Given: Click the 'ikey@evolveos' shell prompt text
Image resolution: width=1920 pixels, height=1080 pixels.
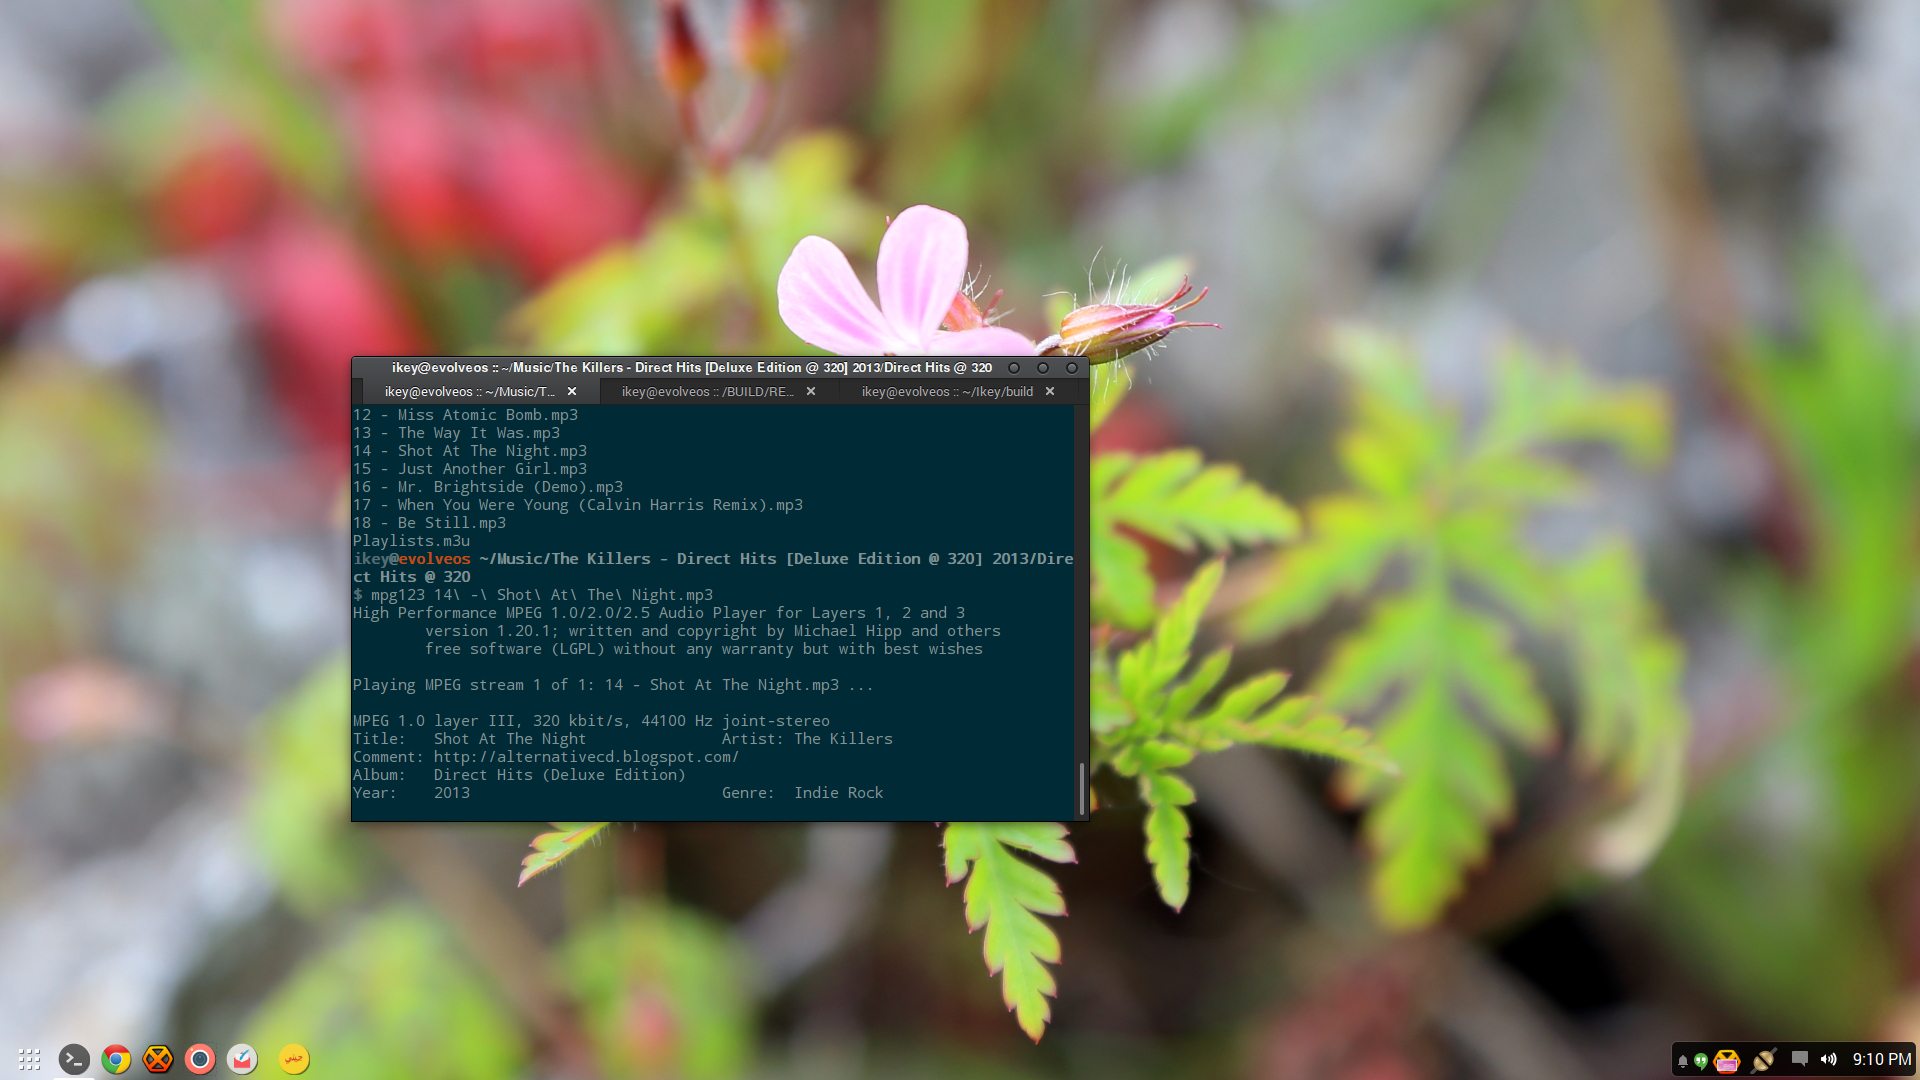Looking at the screenshot, I should click(x=411, y=559).
